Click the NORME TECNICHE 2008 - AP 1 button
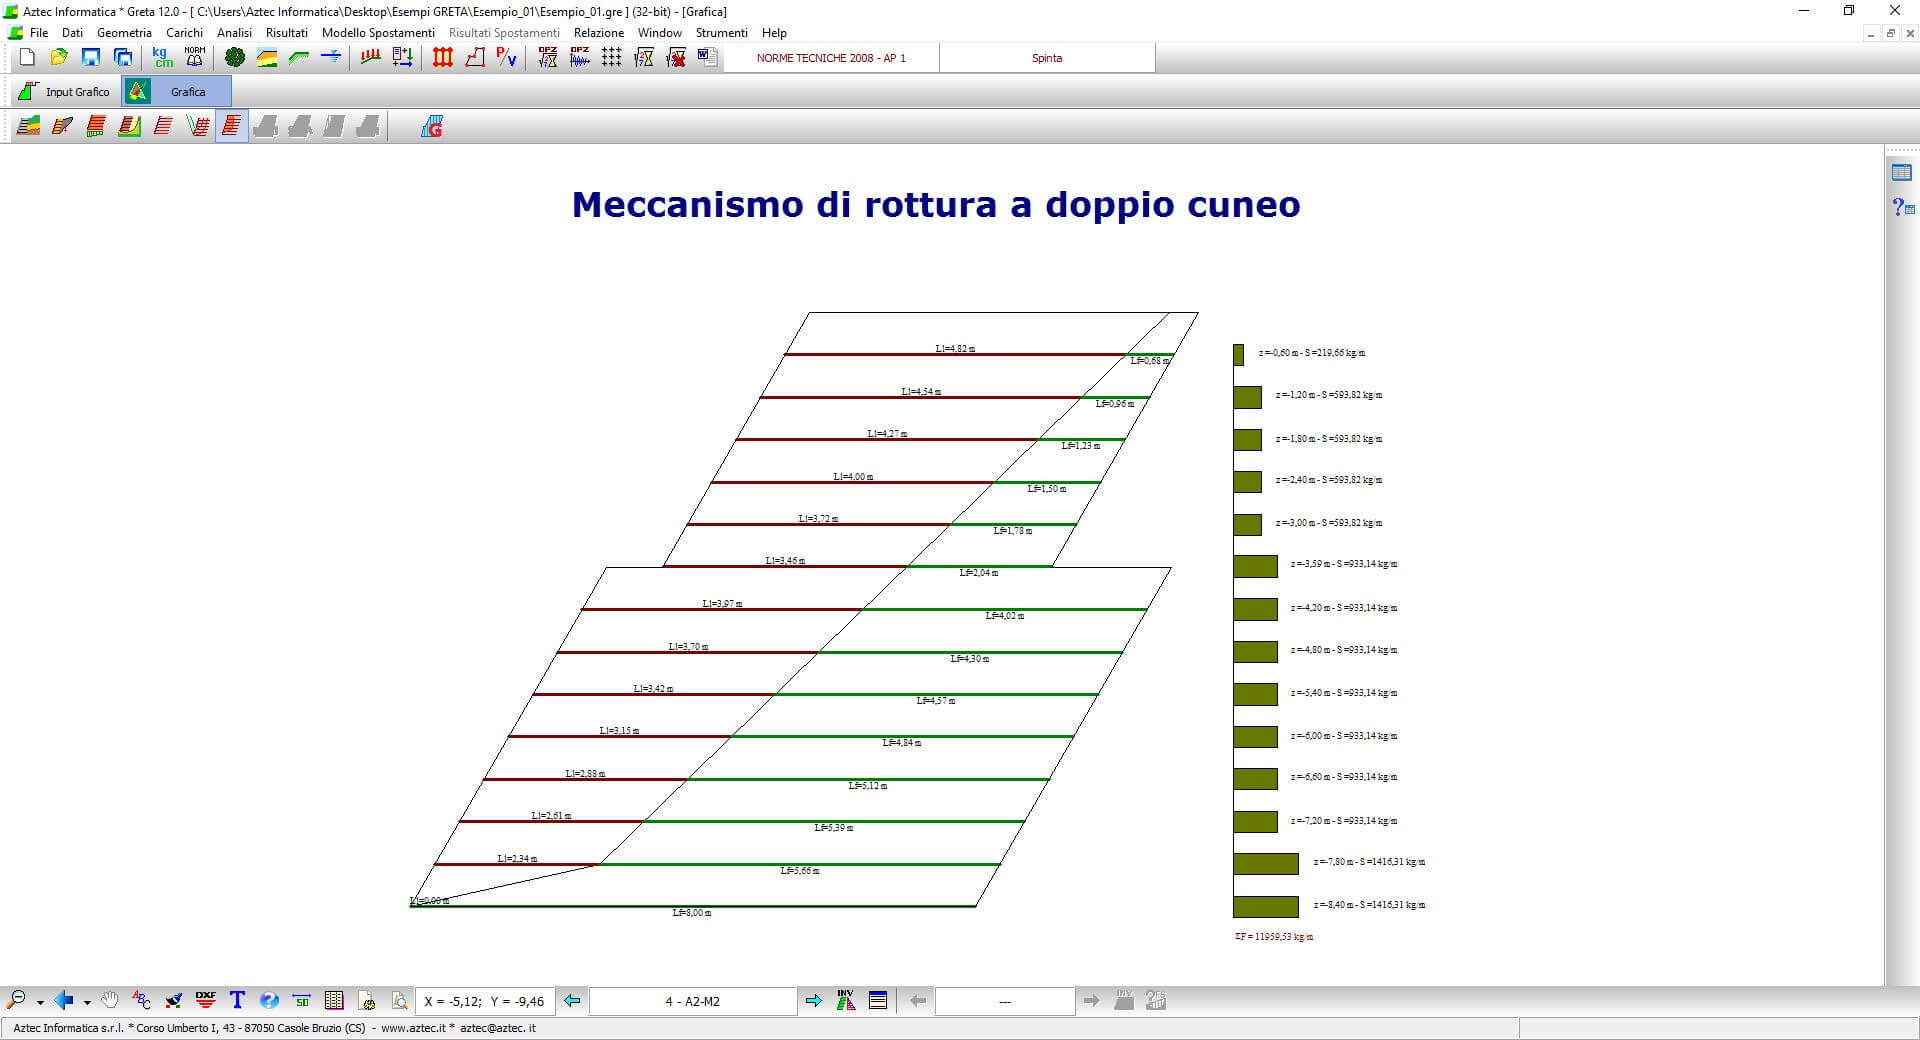Screen dimensions: 1920x1040 [x=831, y=58]
